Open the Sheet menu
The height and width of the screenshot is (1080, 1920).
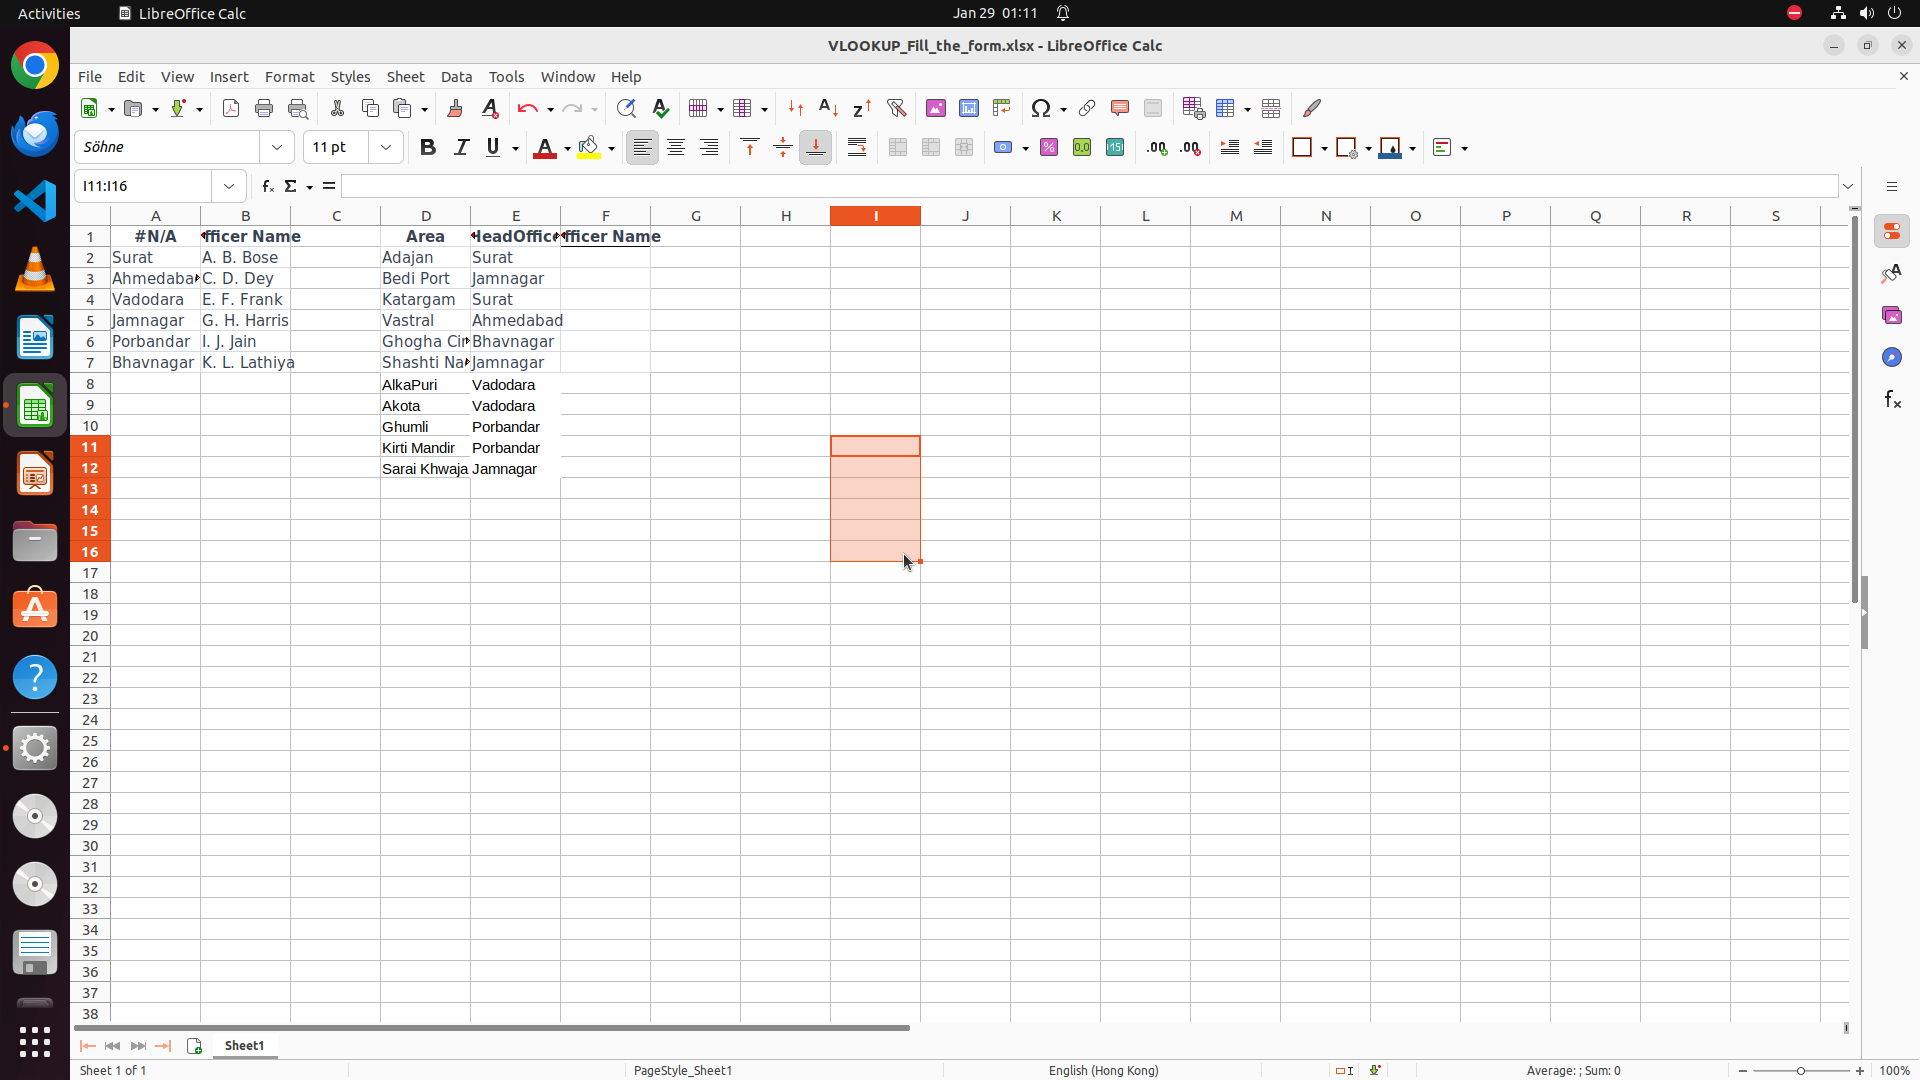(x=405, y=77)
